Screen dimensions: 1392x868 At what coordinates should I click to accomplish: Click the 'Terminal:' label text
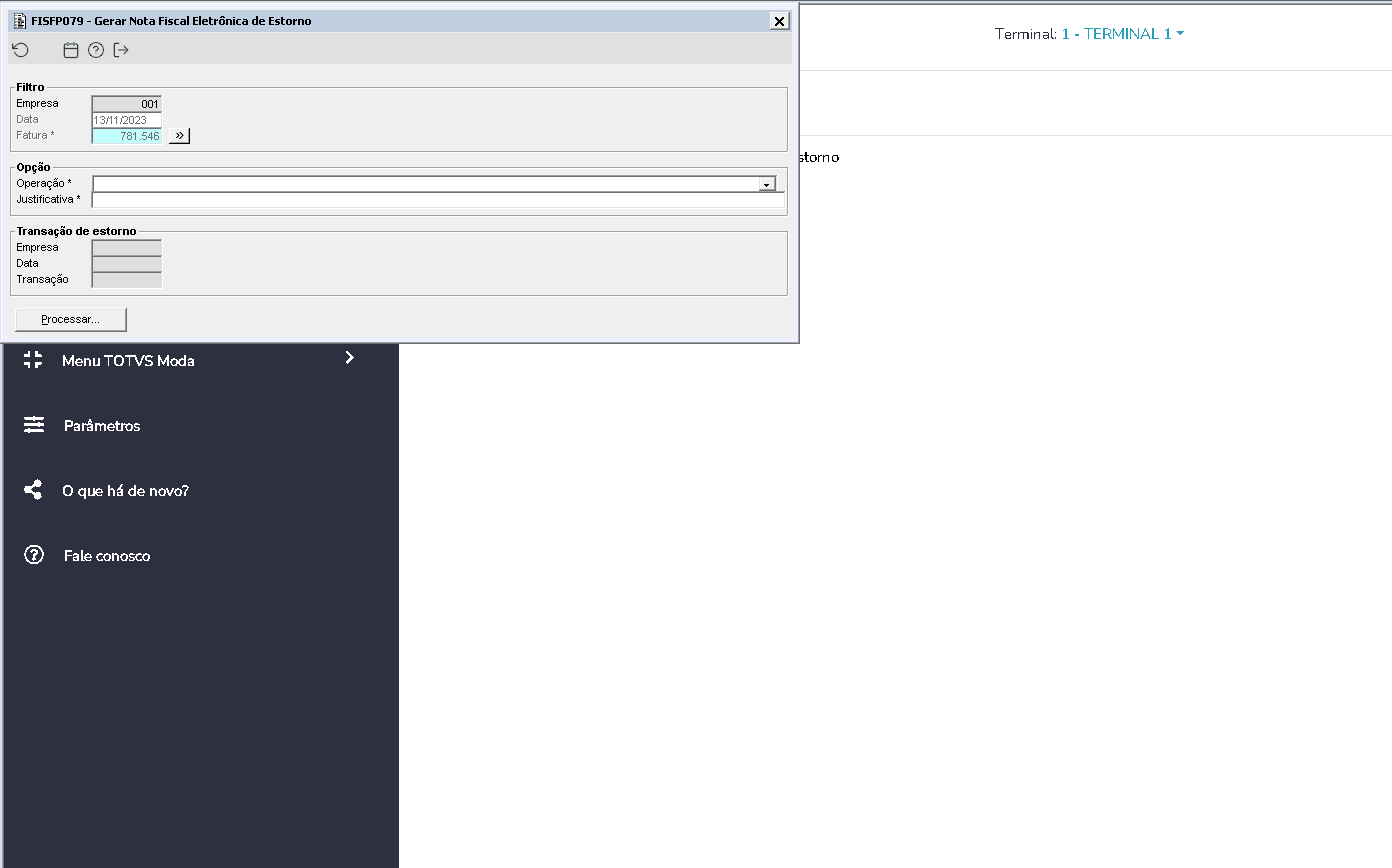pyautogui.click(x=1026, y=34)
